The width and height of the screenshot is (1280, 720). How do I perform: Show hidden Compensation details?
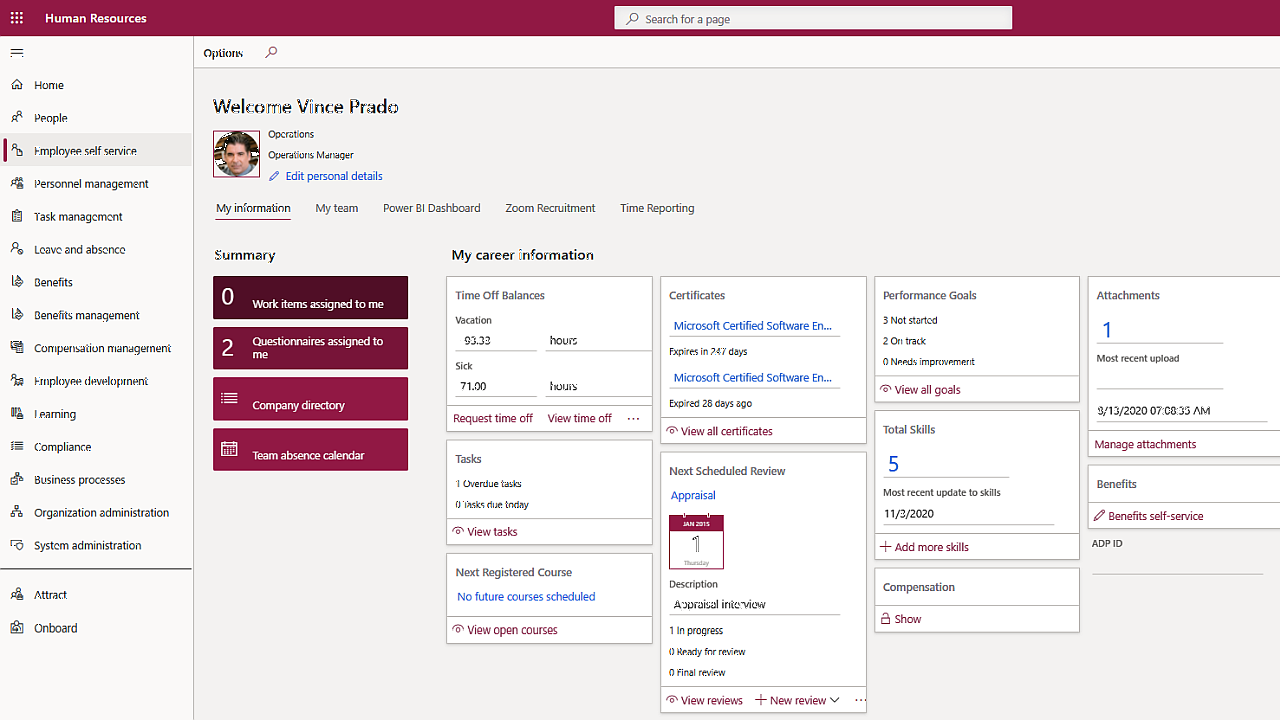click(901, 619)
